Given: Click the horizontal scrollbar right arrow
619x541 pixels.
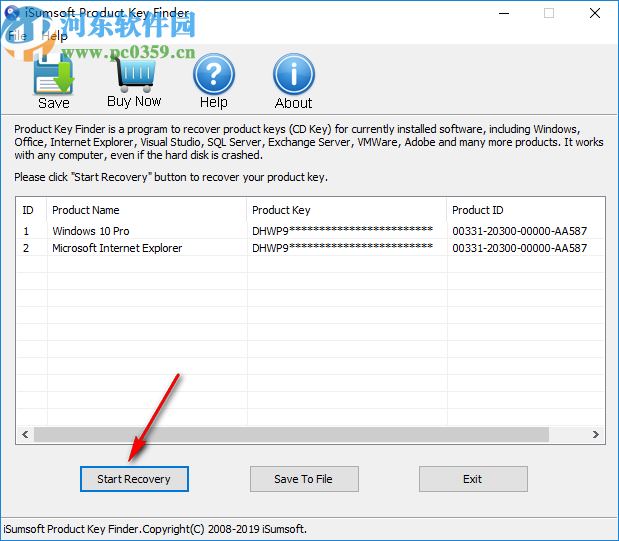Looking at the screenshot, I should pyautogui.click(x=596, y=434).
